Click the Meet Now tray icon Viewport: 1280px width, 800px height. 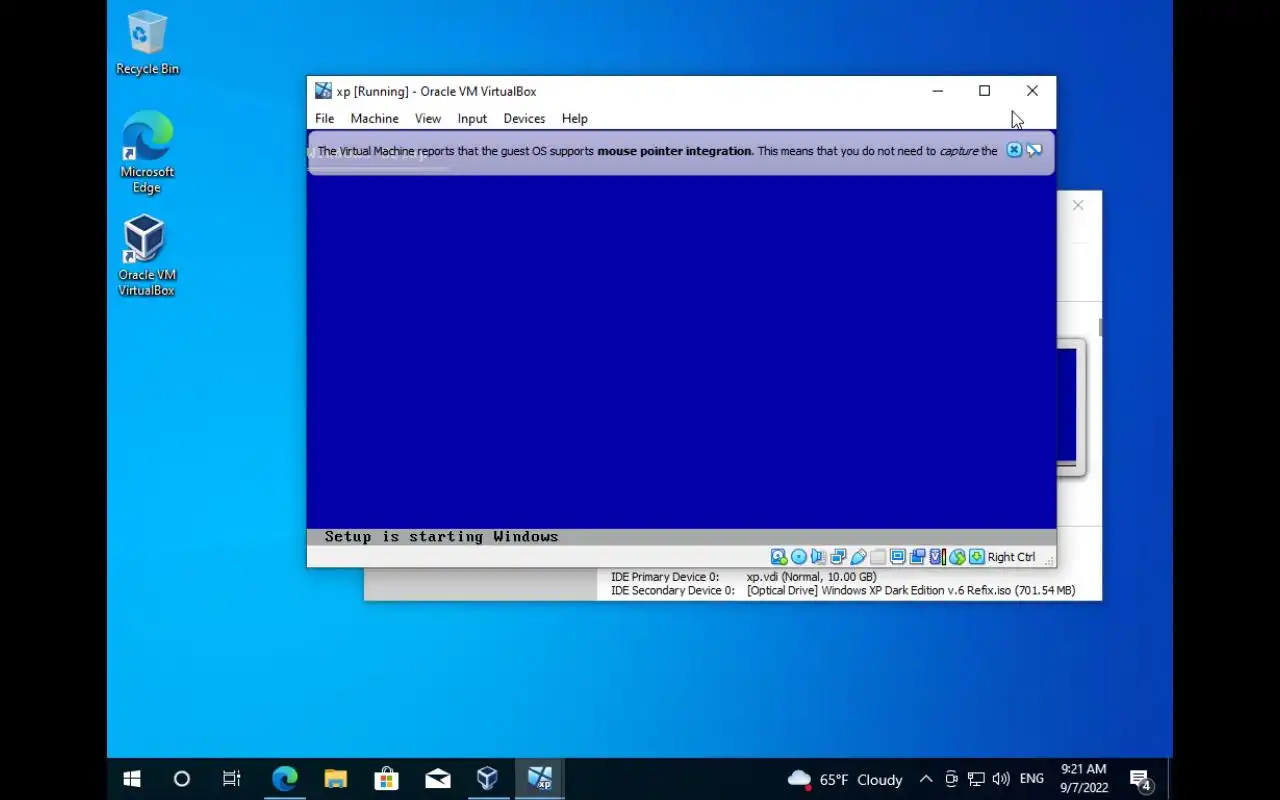(x=951, y=779)
